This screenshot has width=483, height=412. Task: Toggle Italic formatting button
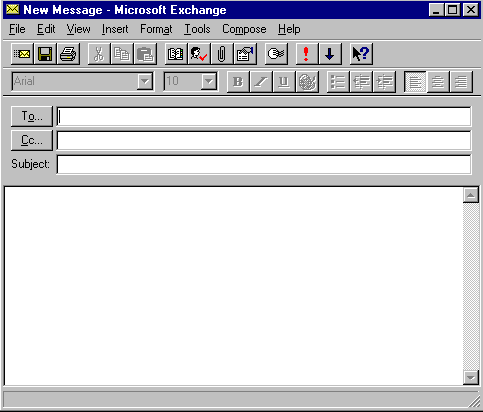pyautogui.click(x=261, y=82)
